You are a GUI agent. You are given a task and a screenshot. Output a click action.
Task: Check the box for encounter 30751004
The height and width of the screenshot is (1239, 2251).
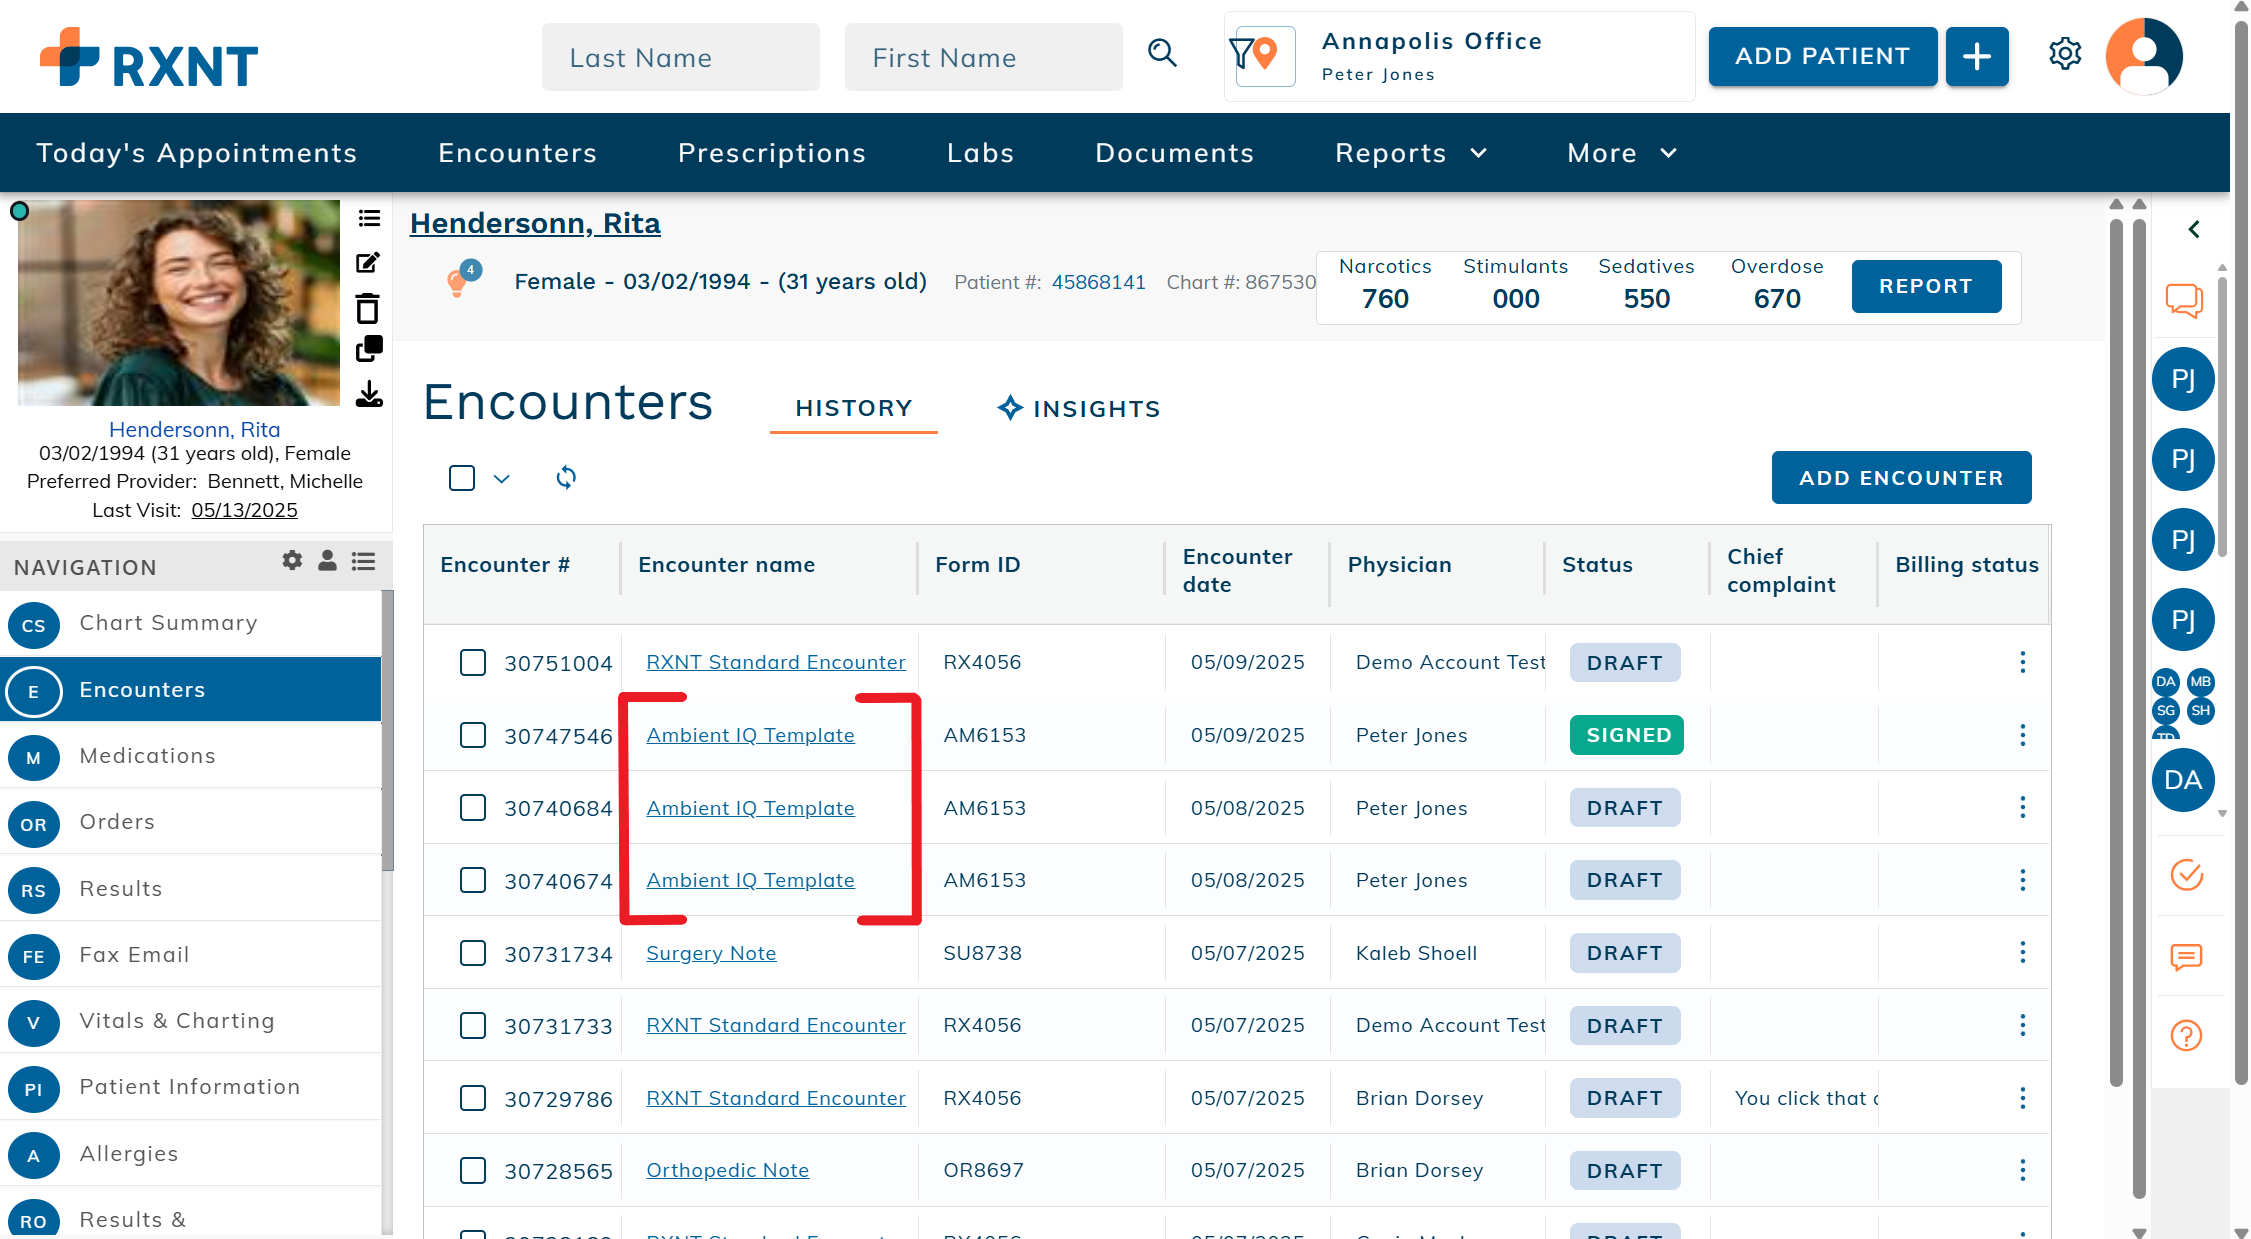click(x=473, y=662)
